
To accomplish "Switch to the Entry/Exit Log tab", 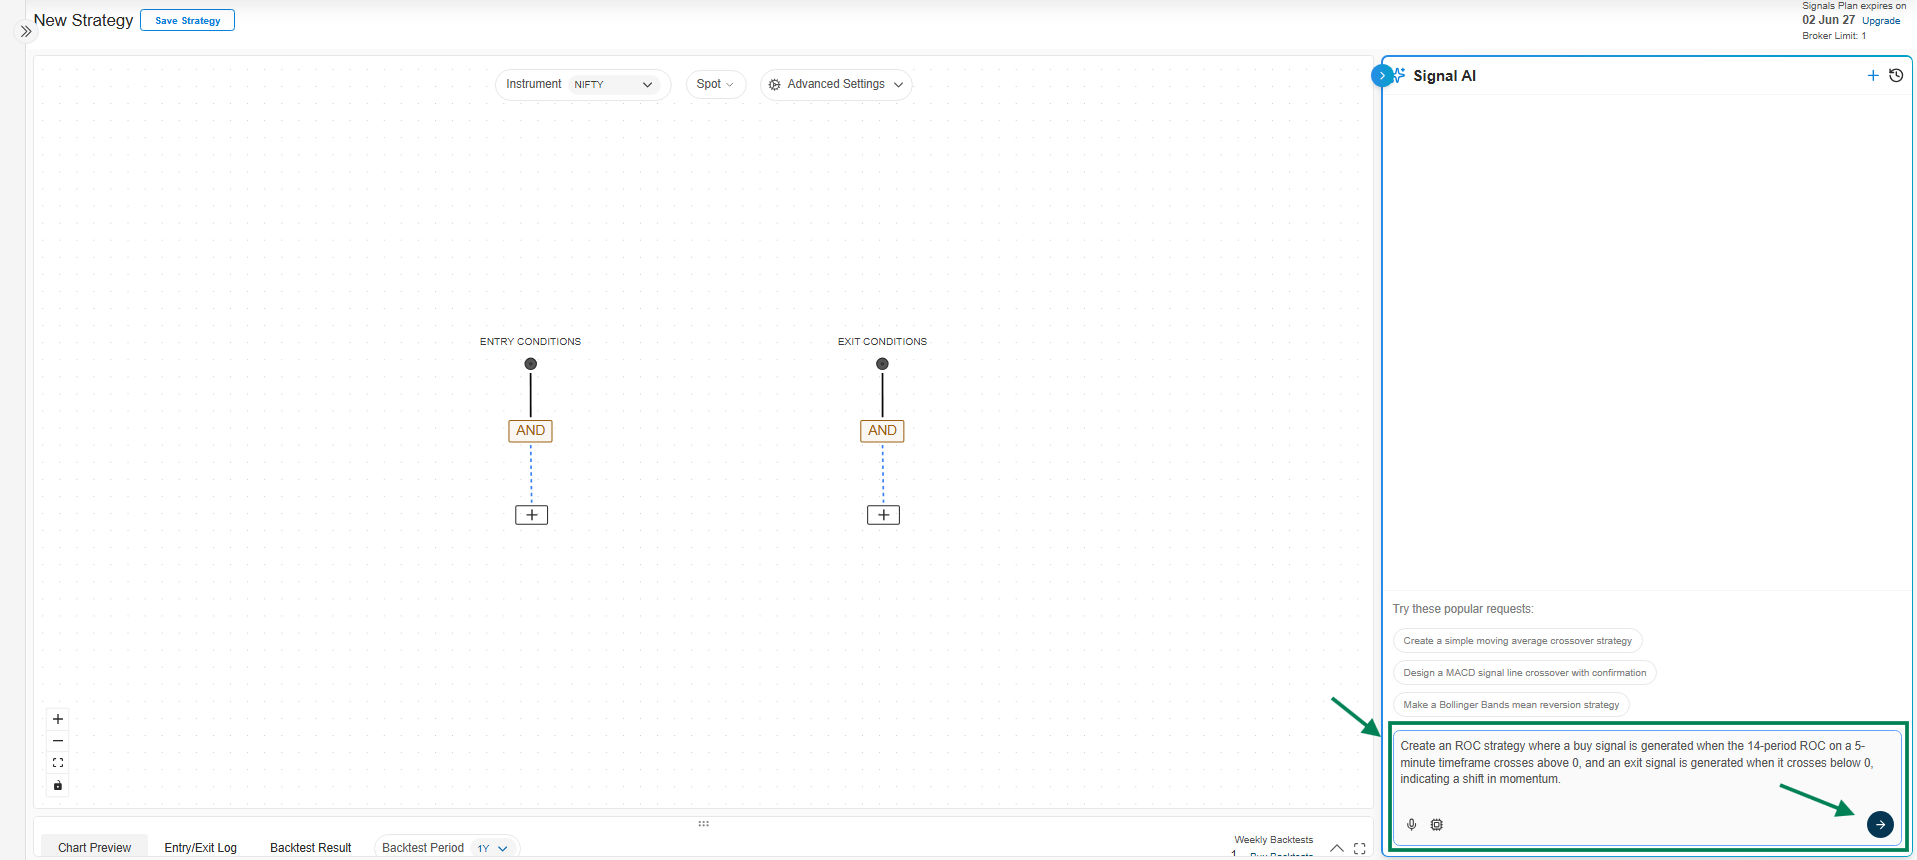I will point(200,848).
